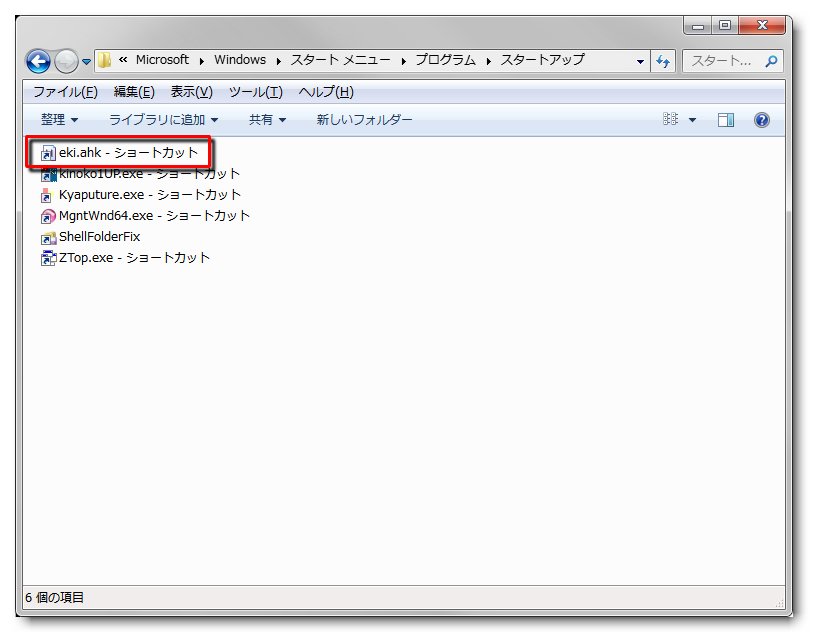Viewport: 820px width, 644px height.
Task: Change view with the view icon
Action: [x=670, y=119]
